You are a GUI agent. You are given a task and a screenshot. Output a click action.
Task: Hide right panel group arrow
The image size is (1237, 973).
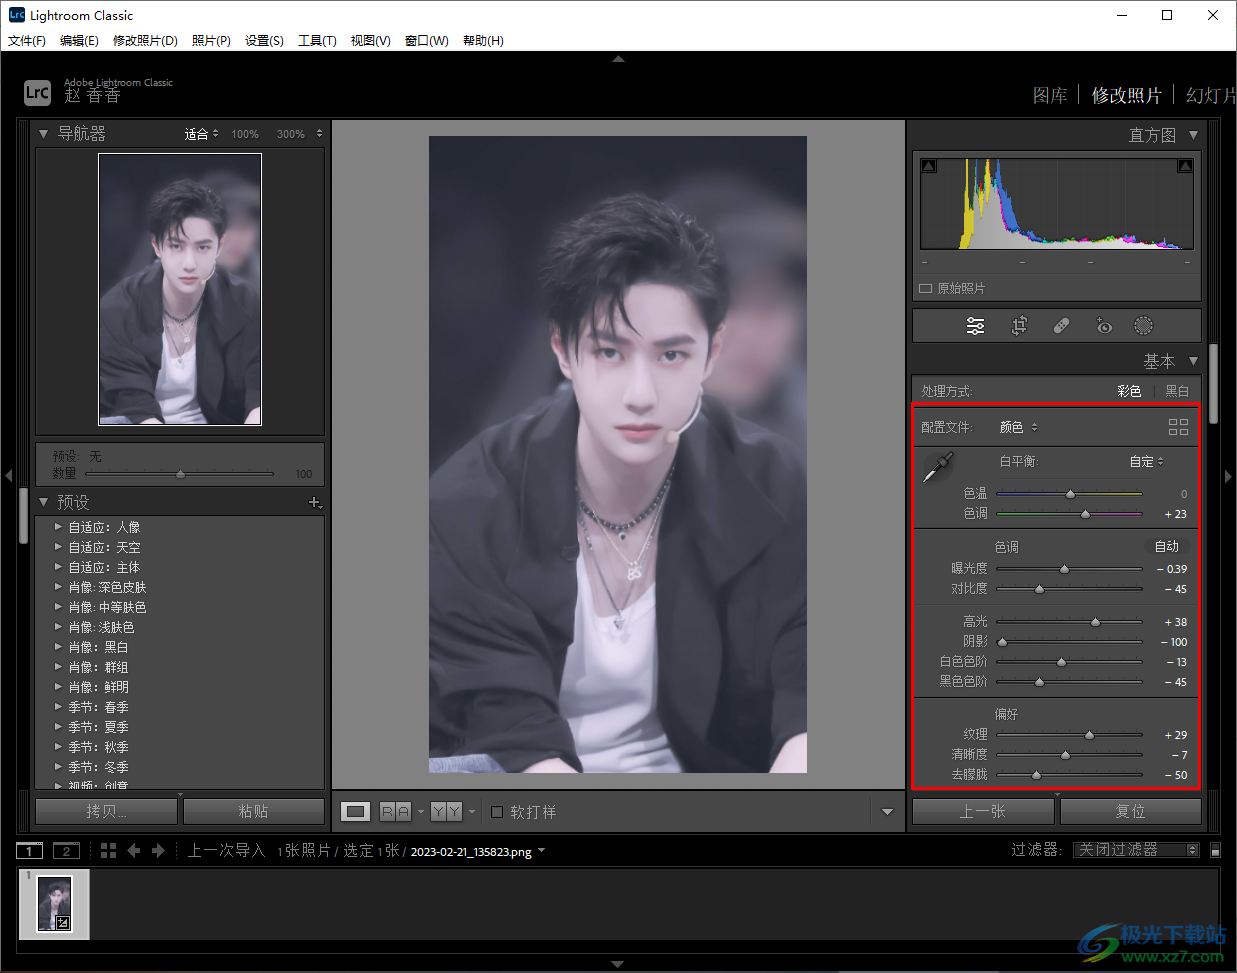click(1229, 476)
